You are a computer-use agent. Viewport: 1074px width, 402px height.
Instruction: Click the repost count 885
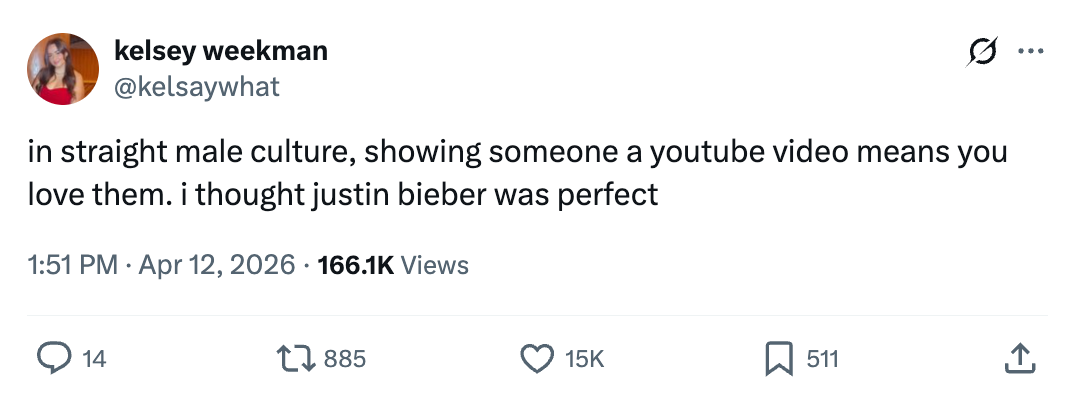pyautogui.click(x=346, y=359)
